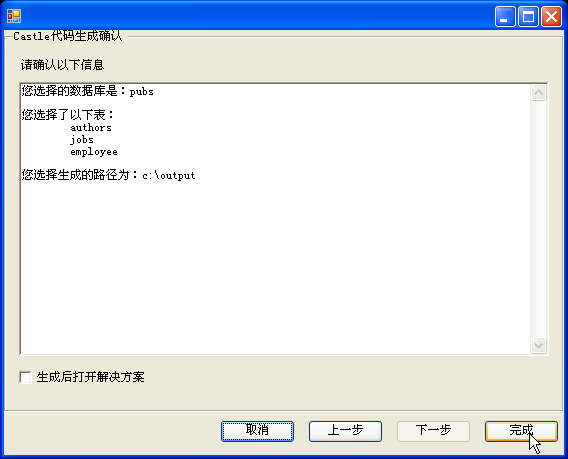
Task: Maximize the wizard window
Action: [x=528, y=16]
